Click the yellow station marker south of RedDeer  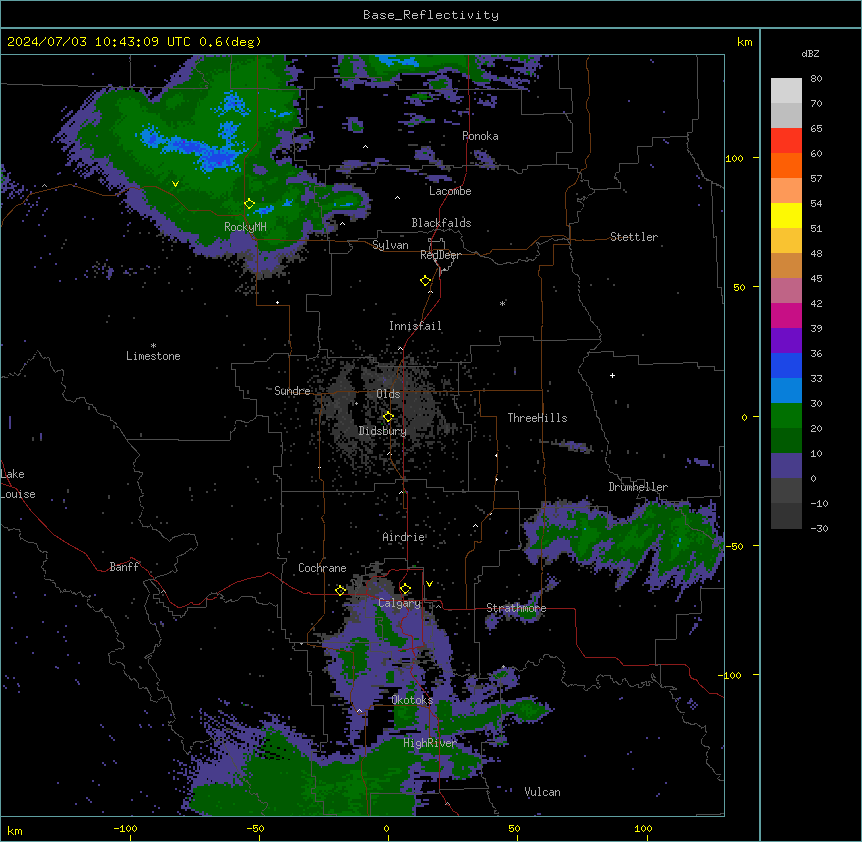425,281
